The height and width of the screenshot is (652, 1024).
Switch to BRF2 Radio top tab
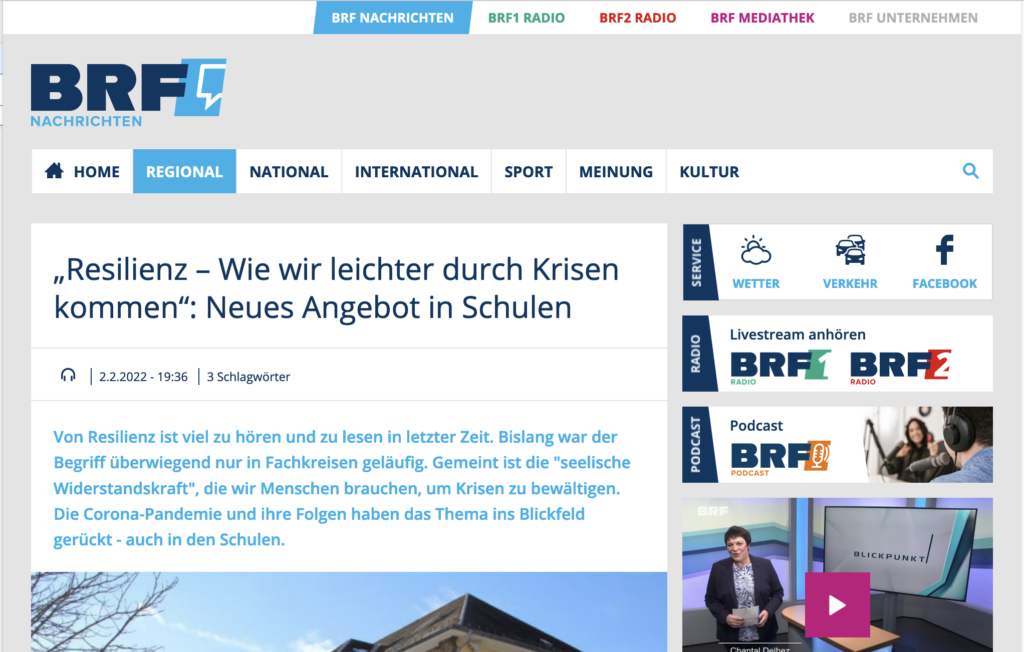coord(637,18)
